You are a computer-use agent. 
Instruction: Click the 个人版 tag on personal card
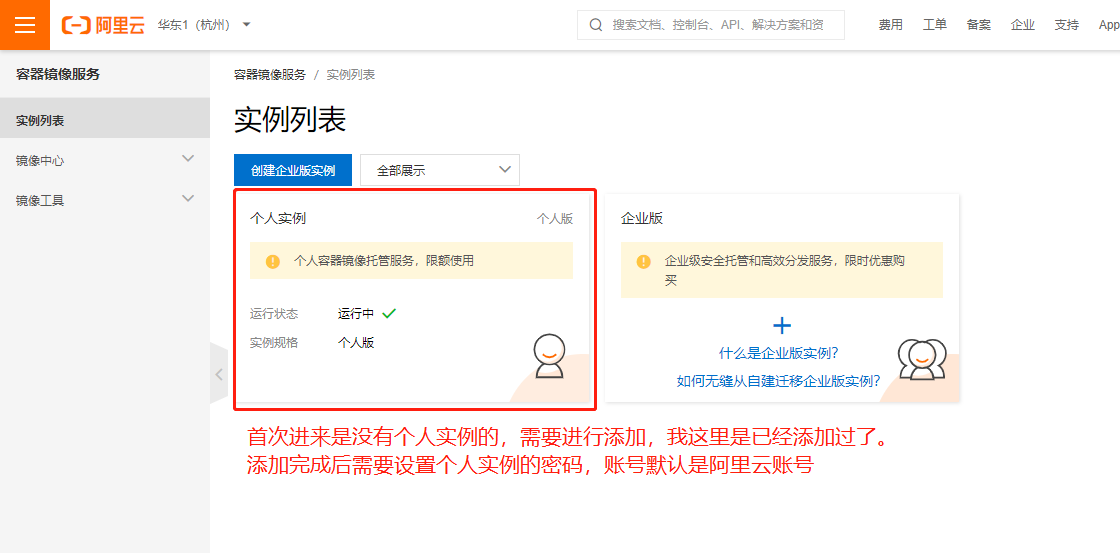pos(555,219)
